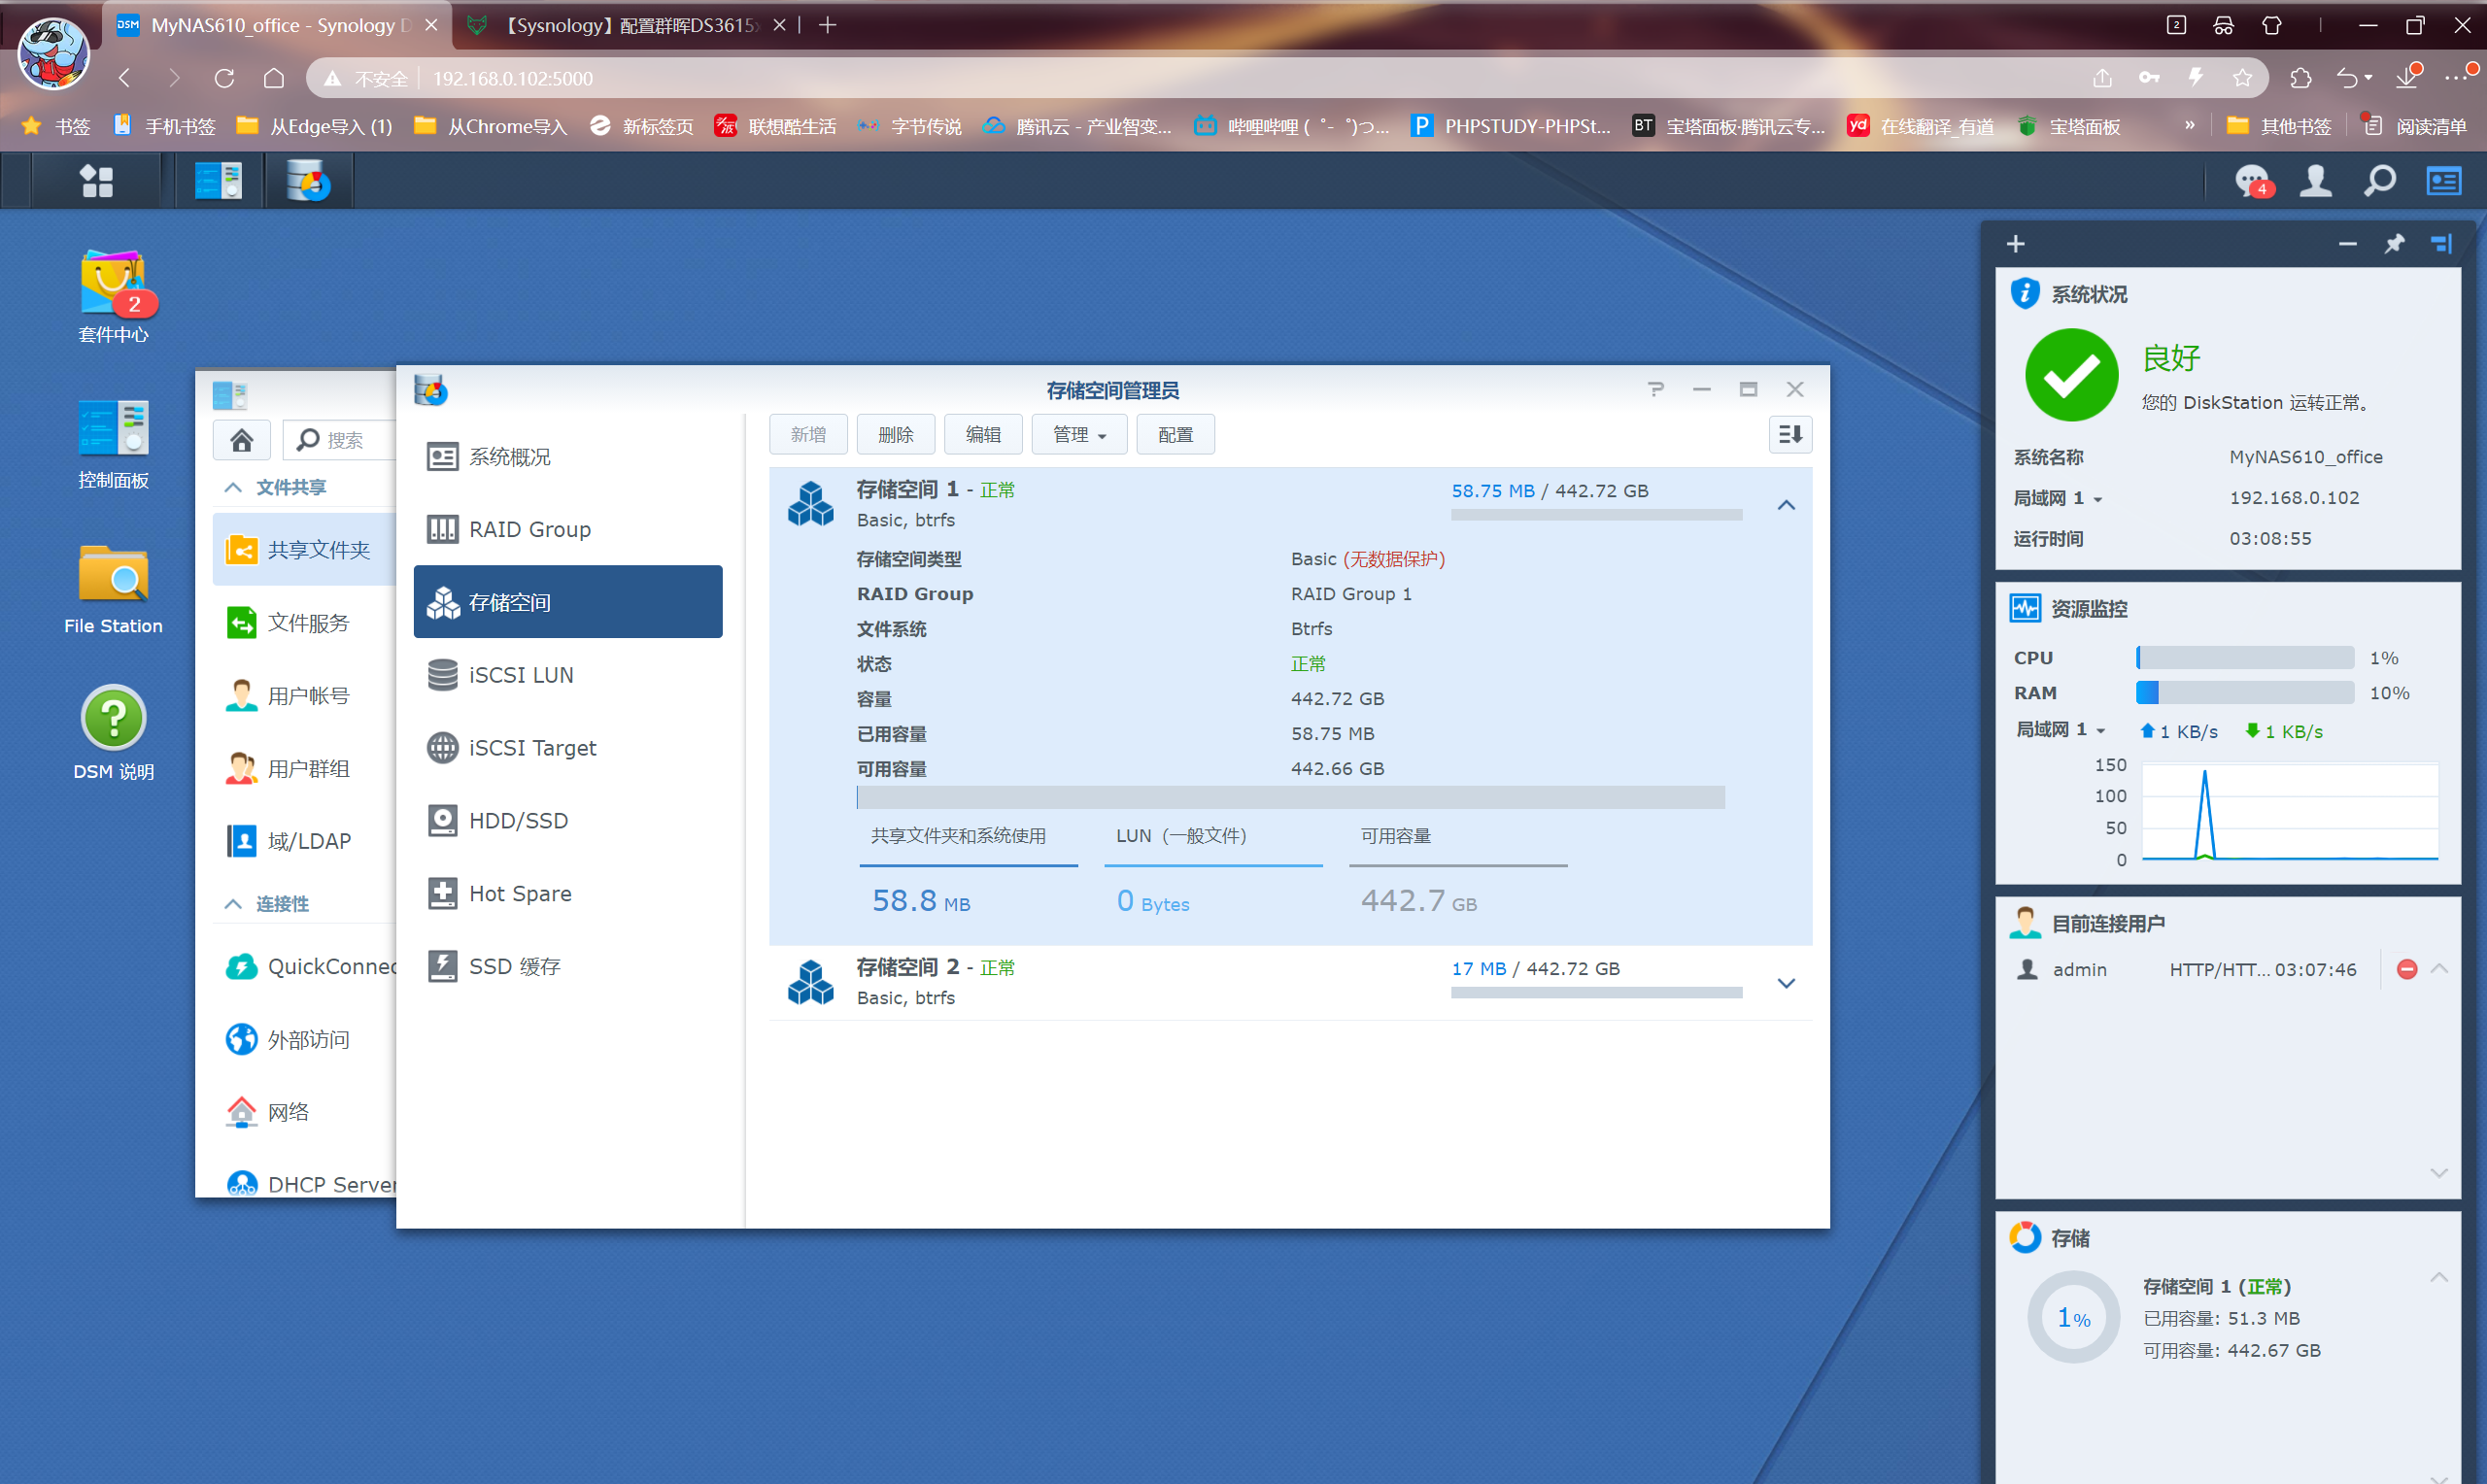The width and height of the screenshot is (2487, 1484).
Task: Click Control Panel home icon button
Action: [x=241, y=440]
